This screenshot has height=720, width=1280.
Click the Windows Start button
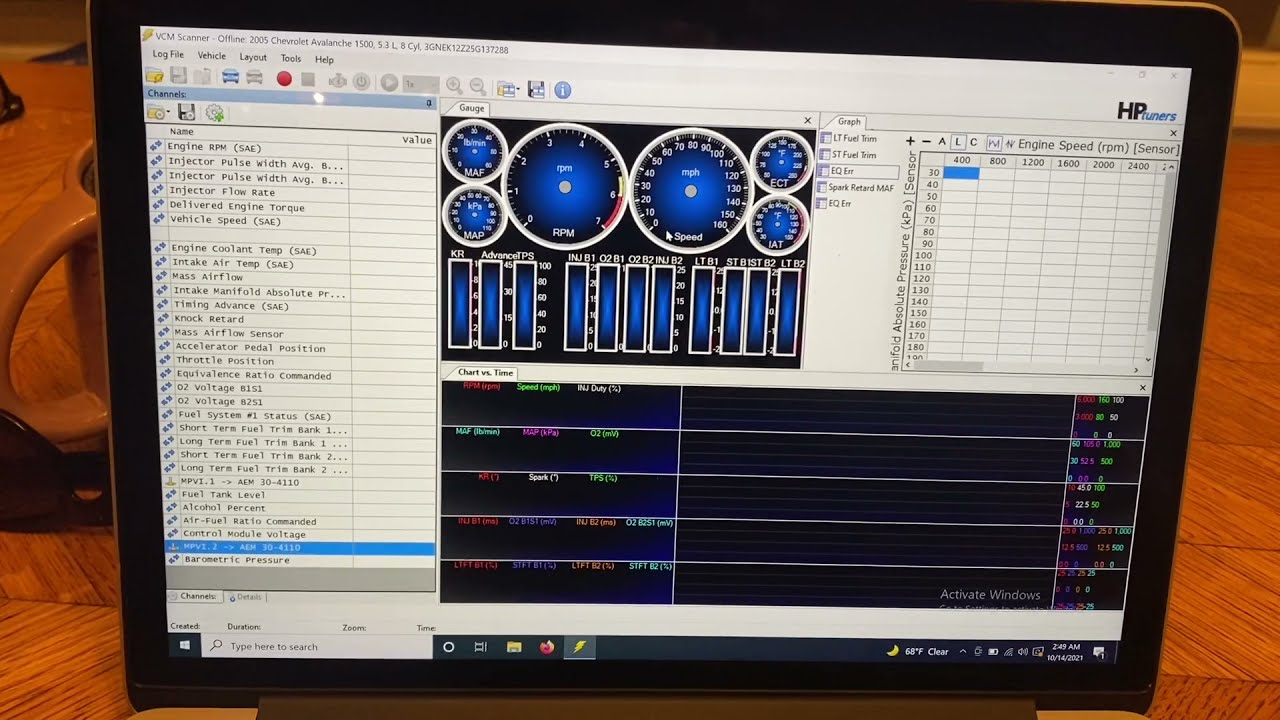(185, 646)
